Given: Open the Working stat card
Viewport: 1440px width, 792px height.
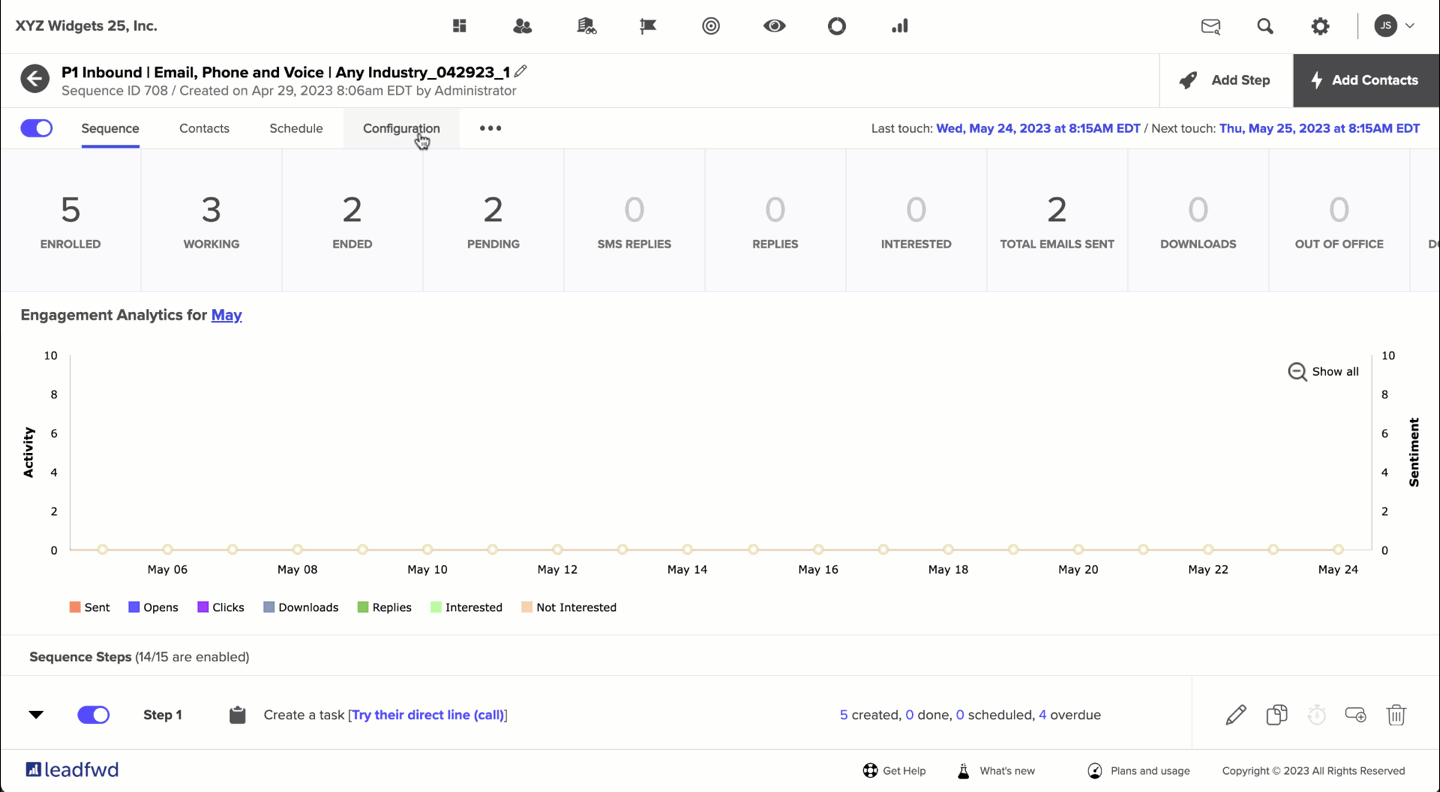Looking at the screenshot, I should click(x=211, y=221).
